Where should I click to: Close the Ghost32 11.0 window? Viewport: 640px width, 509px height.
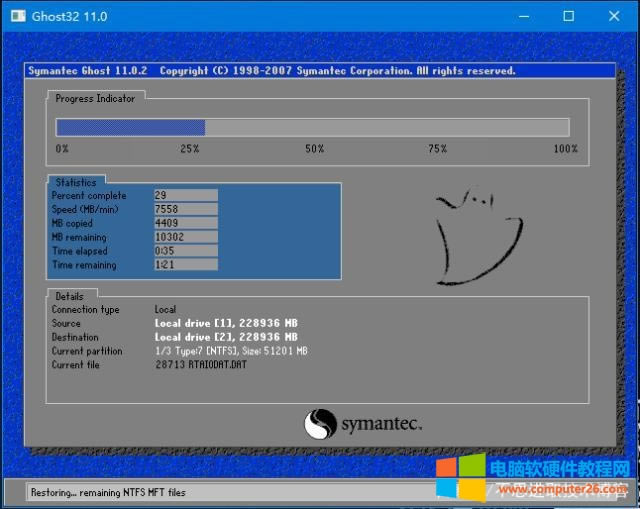tap(614, 16)
